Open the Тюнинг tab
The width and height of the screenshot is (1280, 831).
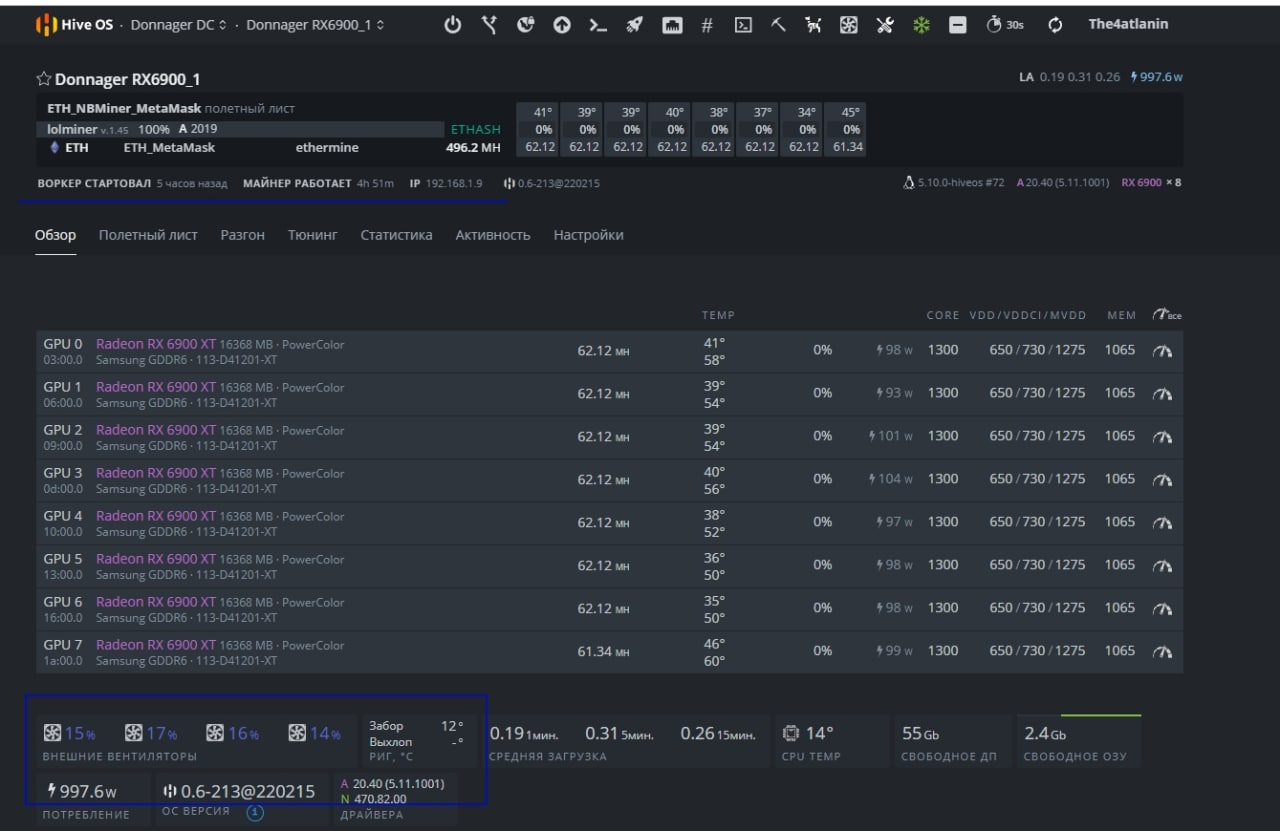click(313, 235)
